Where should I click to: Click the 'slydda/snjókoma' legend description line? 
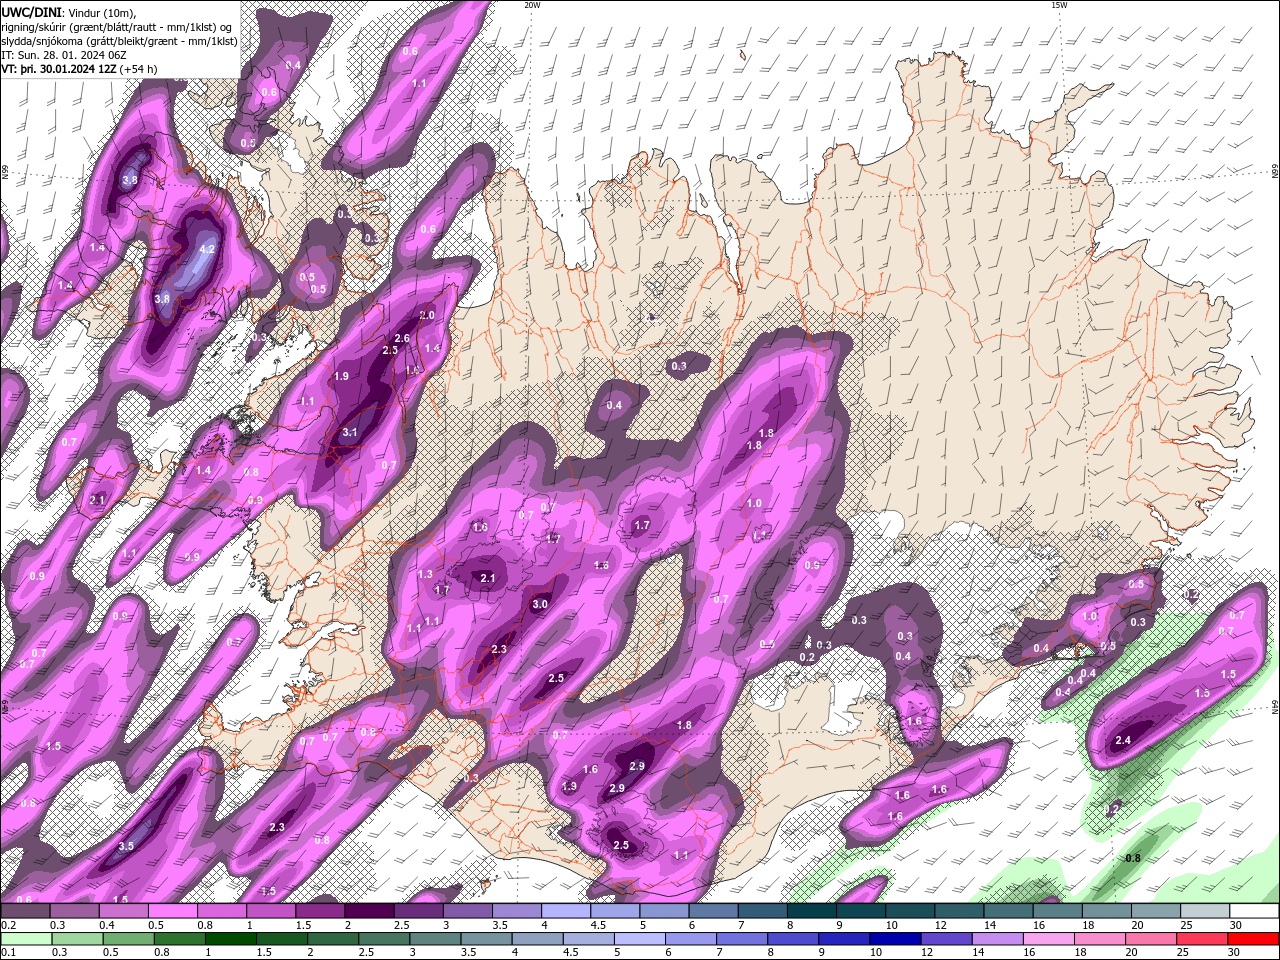[x=119, y=41]
